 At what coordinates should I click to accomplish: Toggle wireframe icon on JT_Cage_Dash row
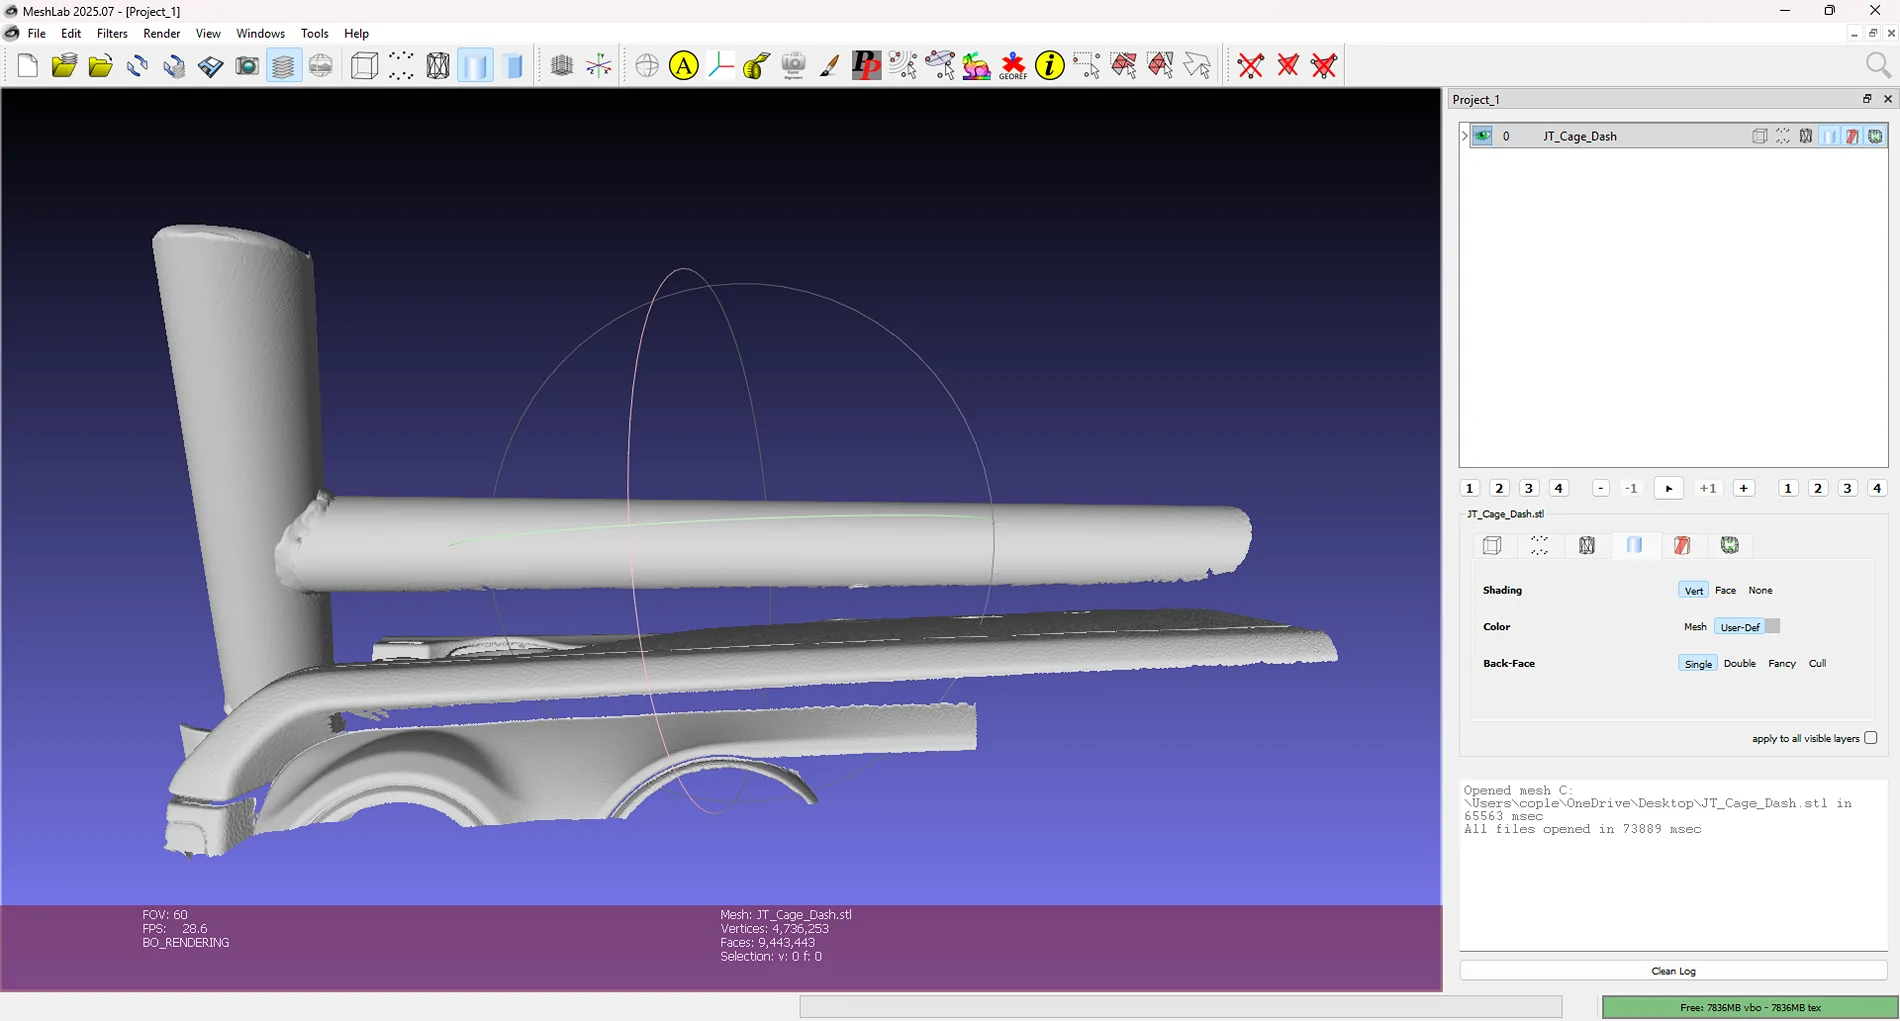(1806, 136)
